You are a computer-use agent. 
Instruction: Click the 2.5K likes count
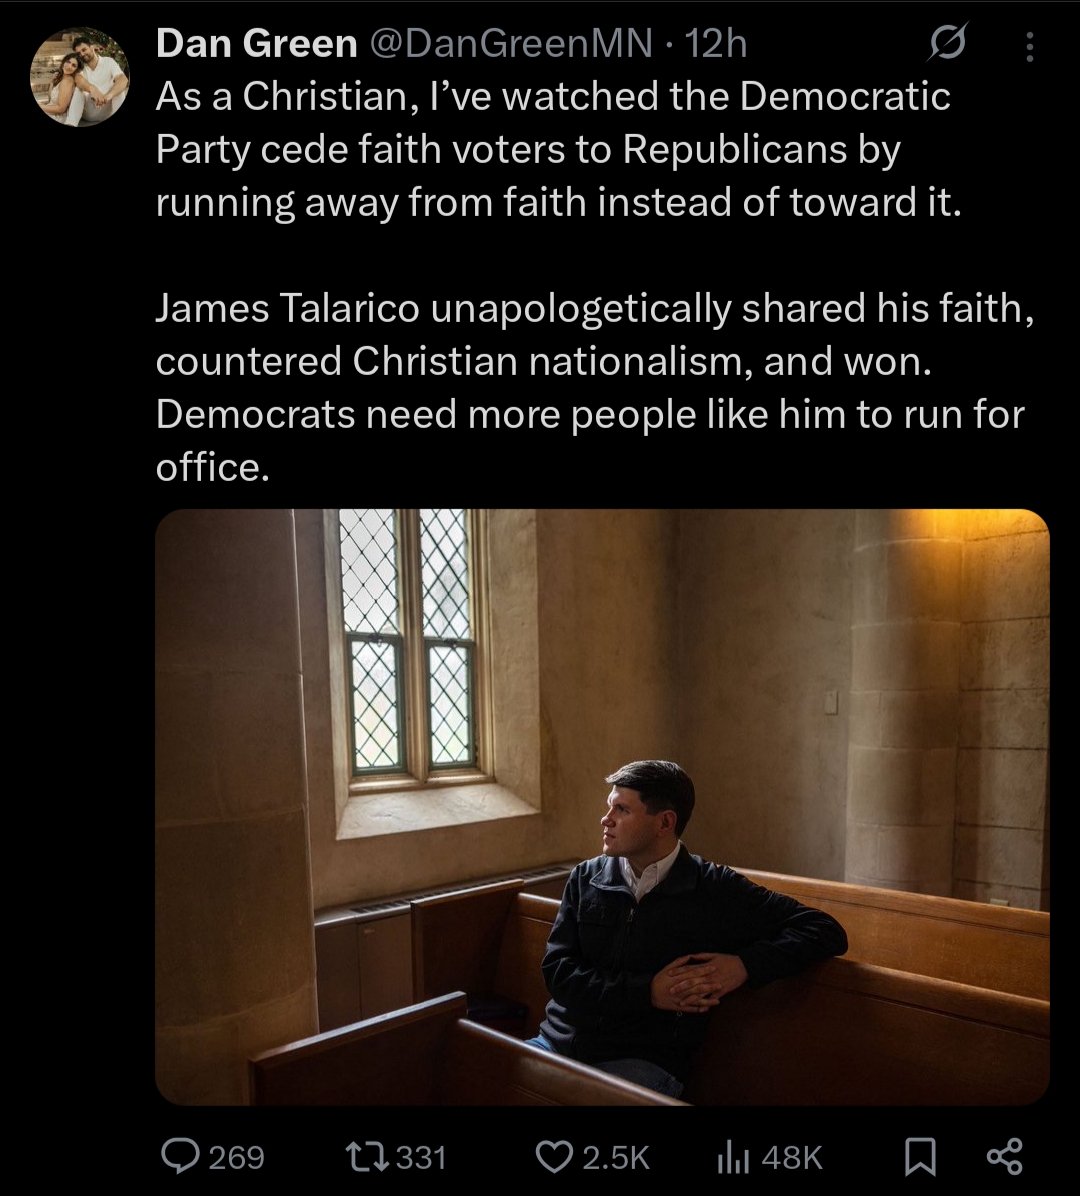pos(616,1158)
